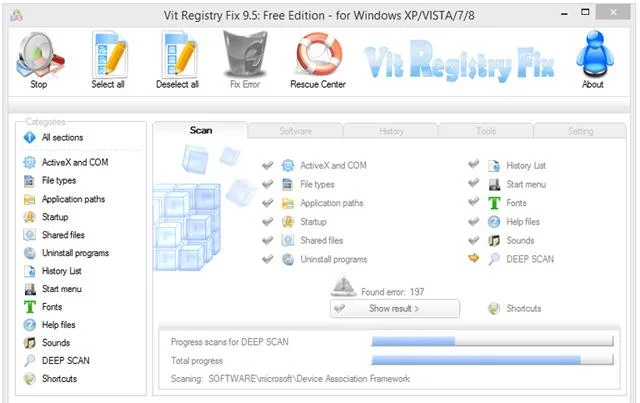Select Startup in Categories list
This screenshot has width=640, height=403.
coord(46,217)
